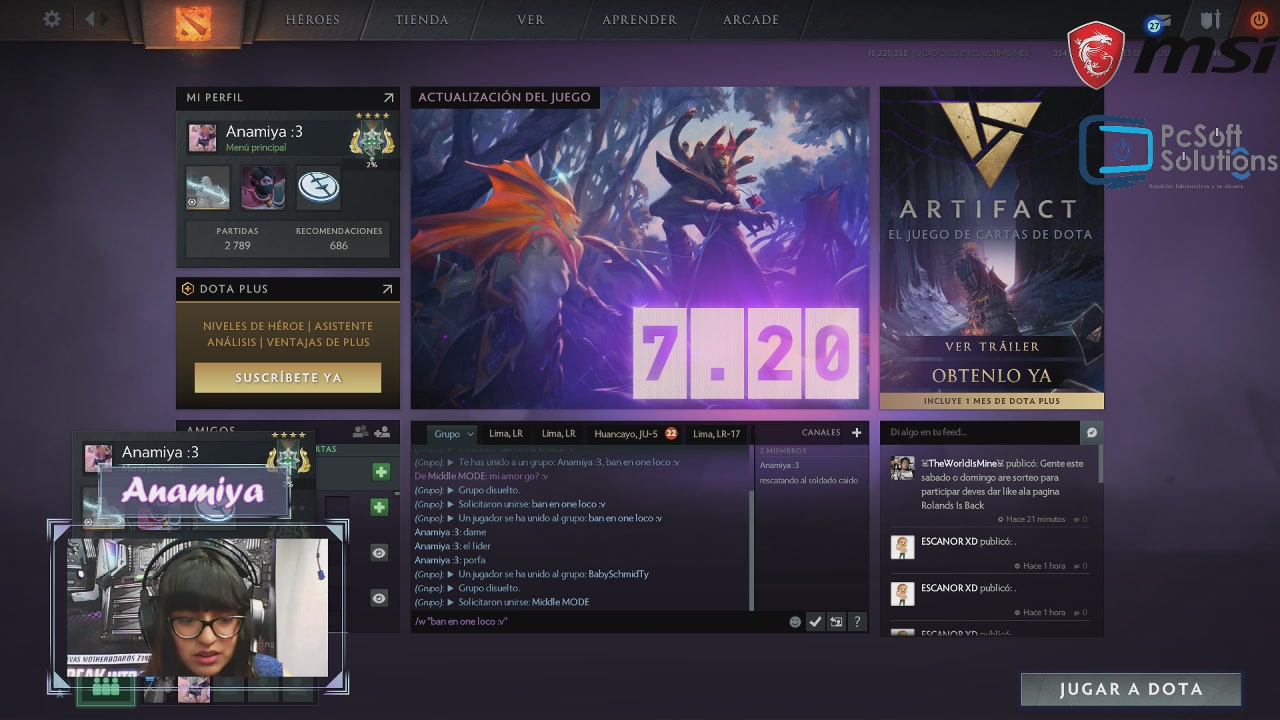Image resolution: width=1280 pixels, height=720 pixels.
Task: Click 'Middle MODE' name in join request
Action: tap(560, 602)
